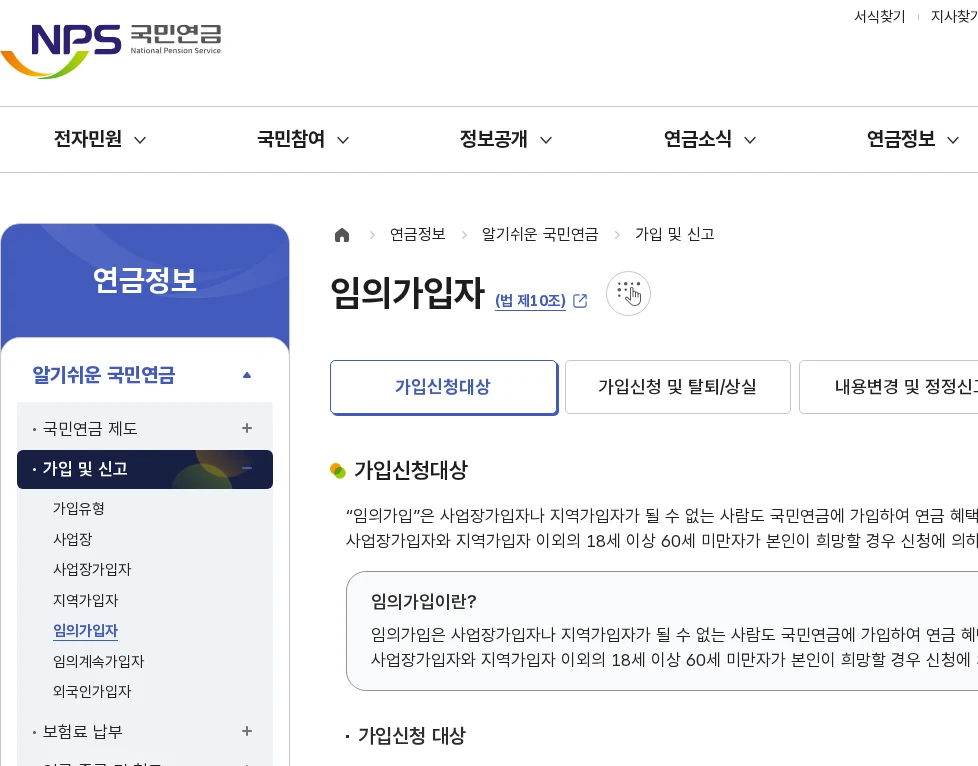978x766 pixels.
Task: Open the 연금정보 top menu
Action: tap(901, 138)
